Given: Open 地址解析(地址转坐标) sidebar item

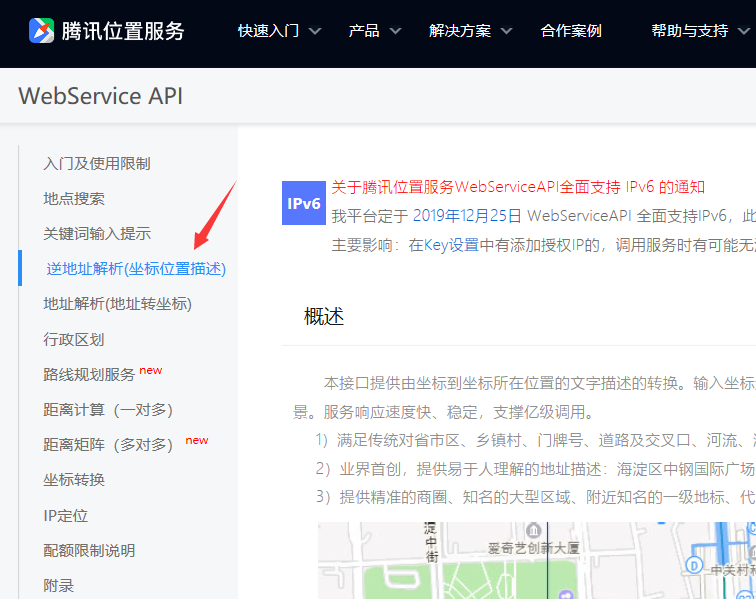Looking at the screenshot, I should 118,304.
